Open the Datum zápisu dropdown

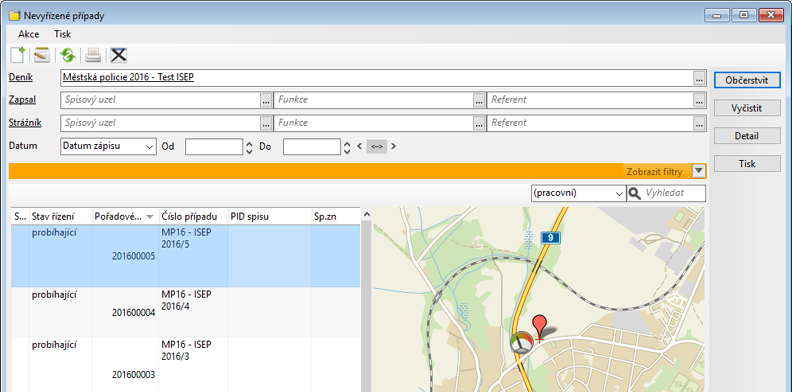click(108, 146)
